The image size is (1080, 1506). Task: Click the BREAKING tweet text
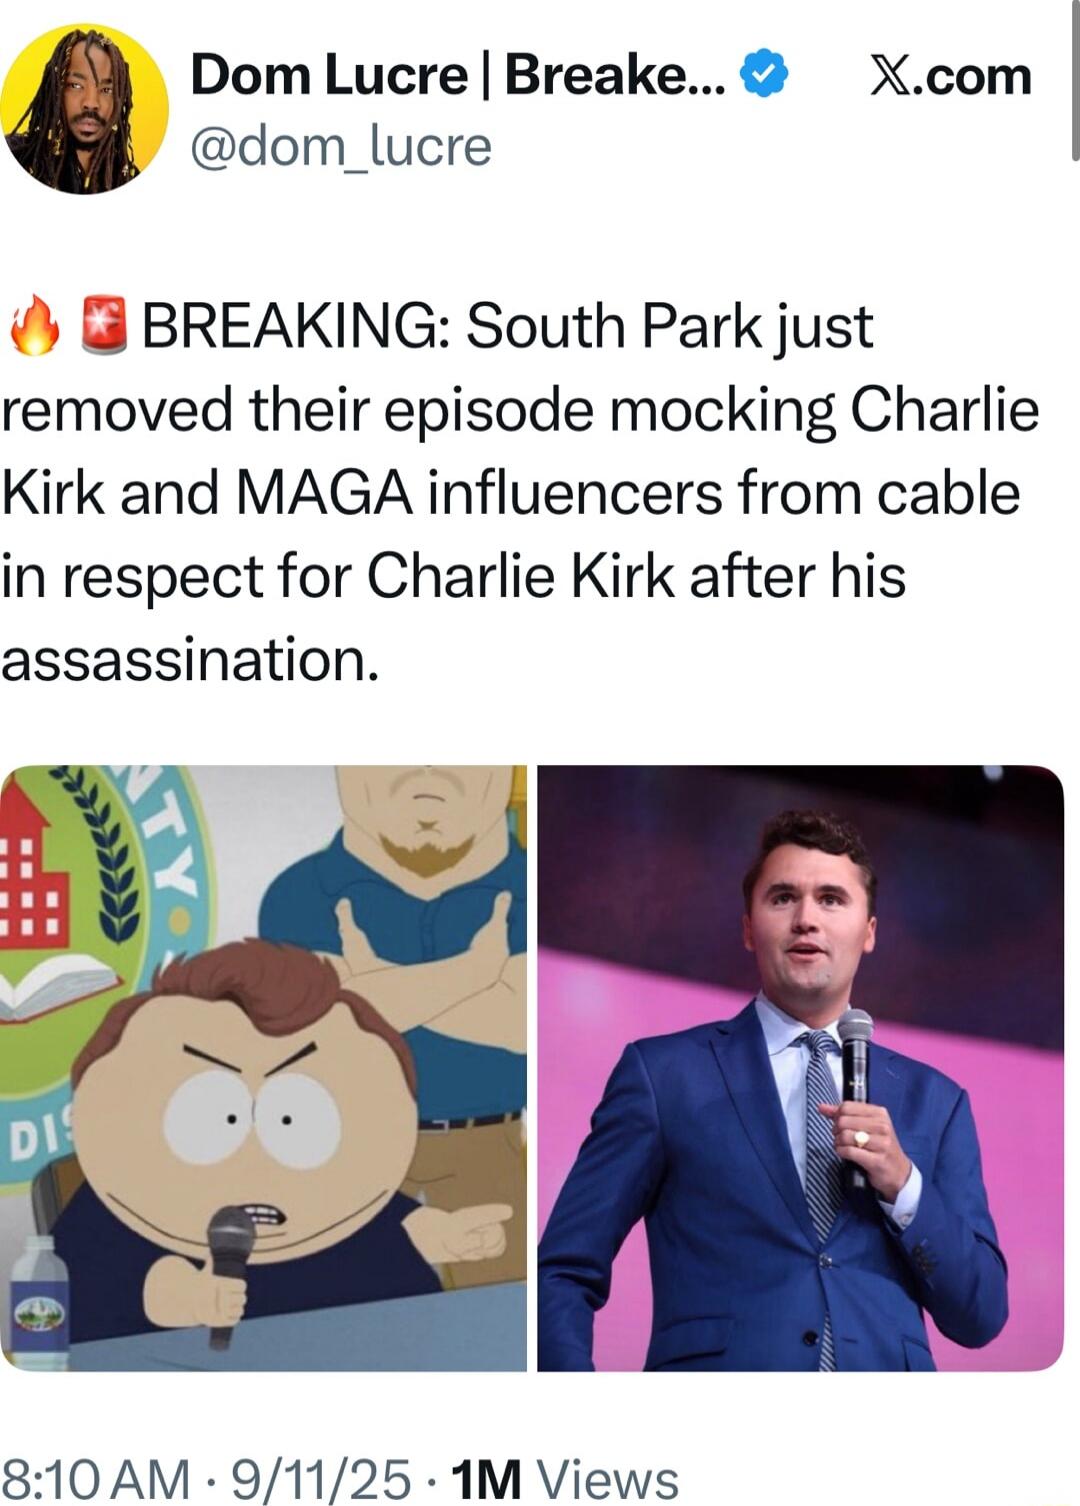[x=520, y=493]
